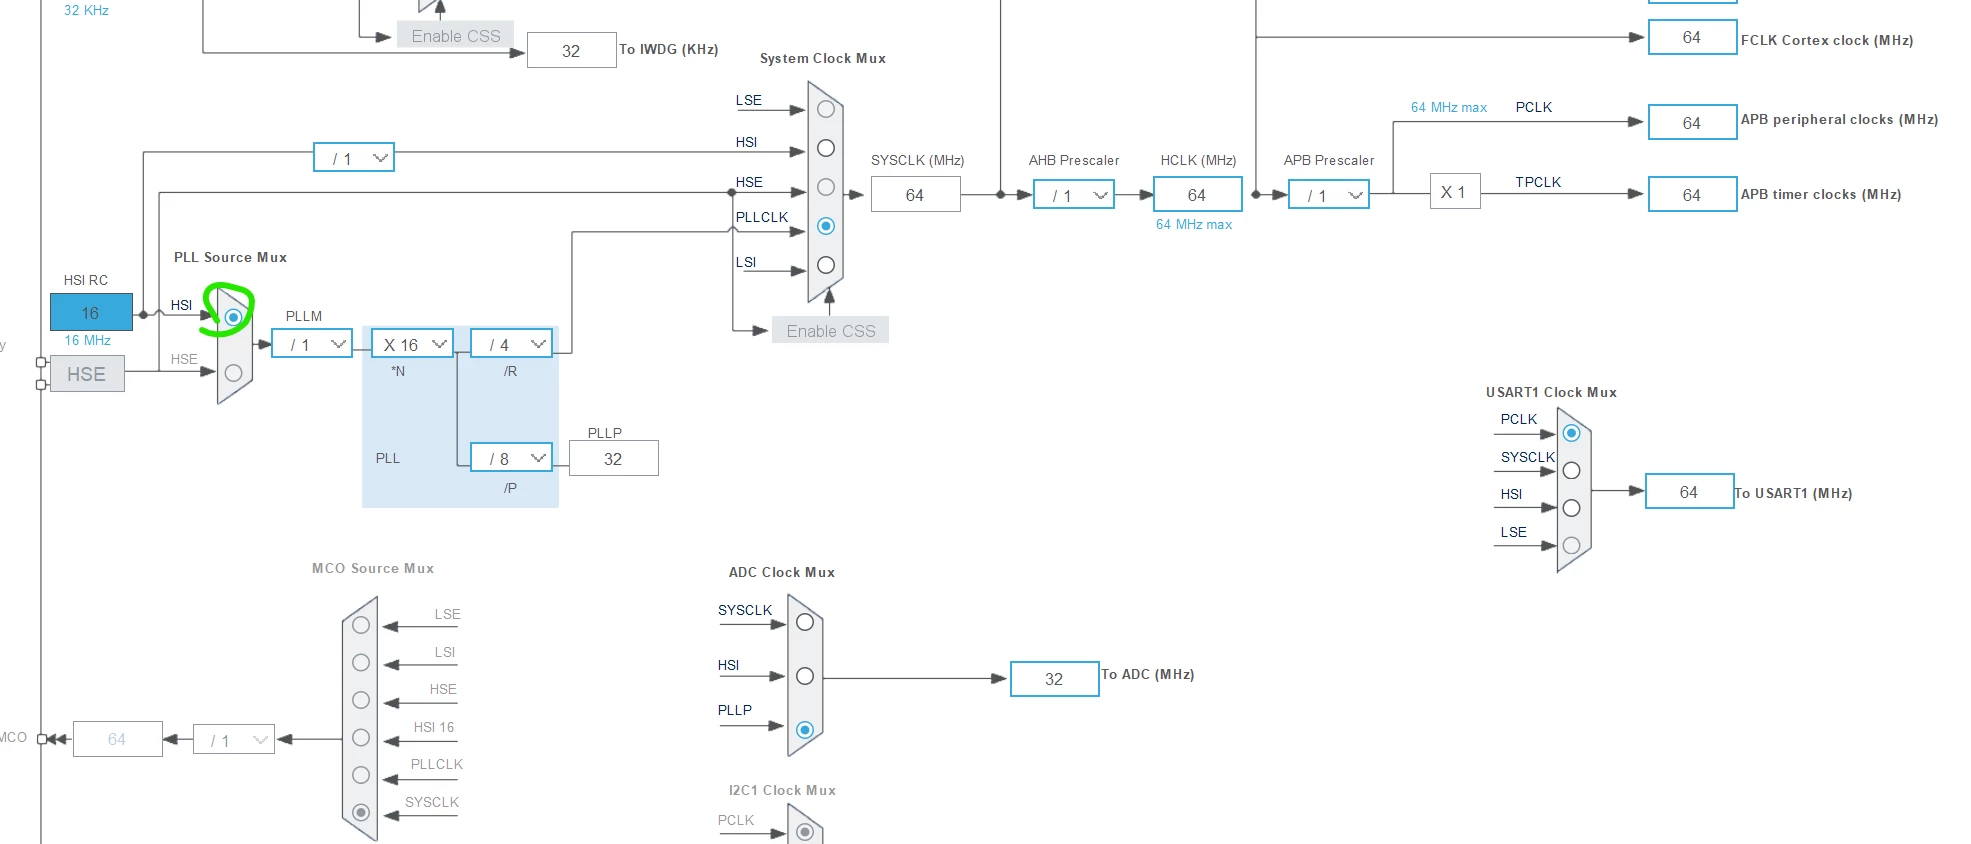Screen dimensions: 1971x844
Task: Click the PLLP output value 32
Action: (x=614, y=459)
